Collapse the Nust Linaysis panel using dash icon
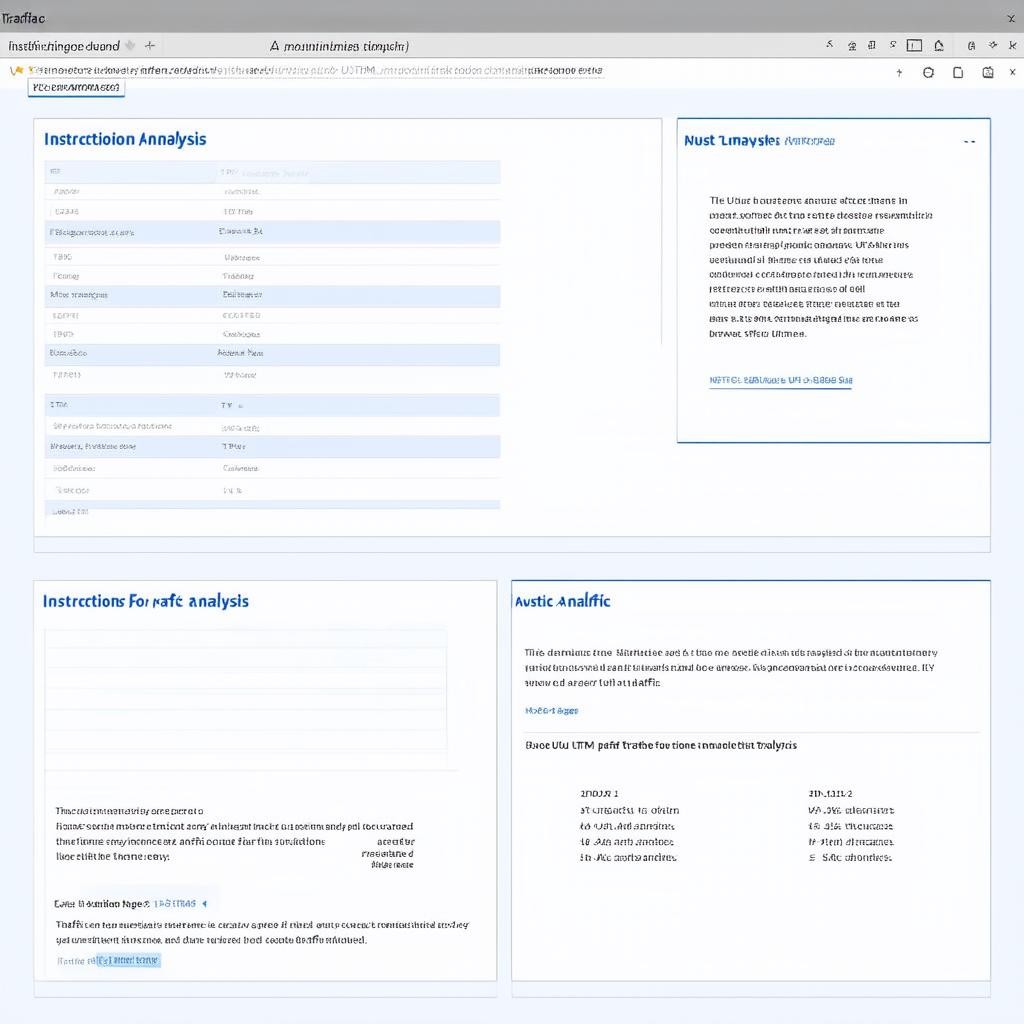Screen dimensions: 1024x1024 click(970, 142)
